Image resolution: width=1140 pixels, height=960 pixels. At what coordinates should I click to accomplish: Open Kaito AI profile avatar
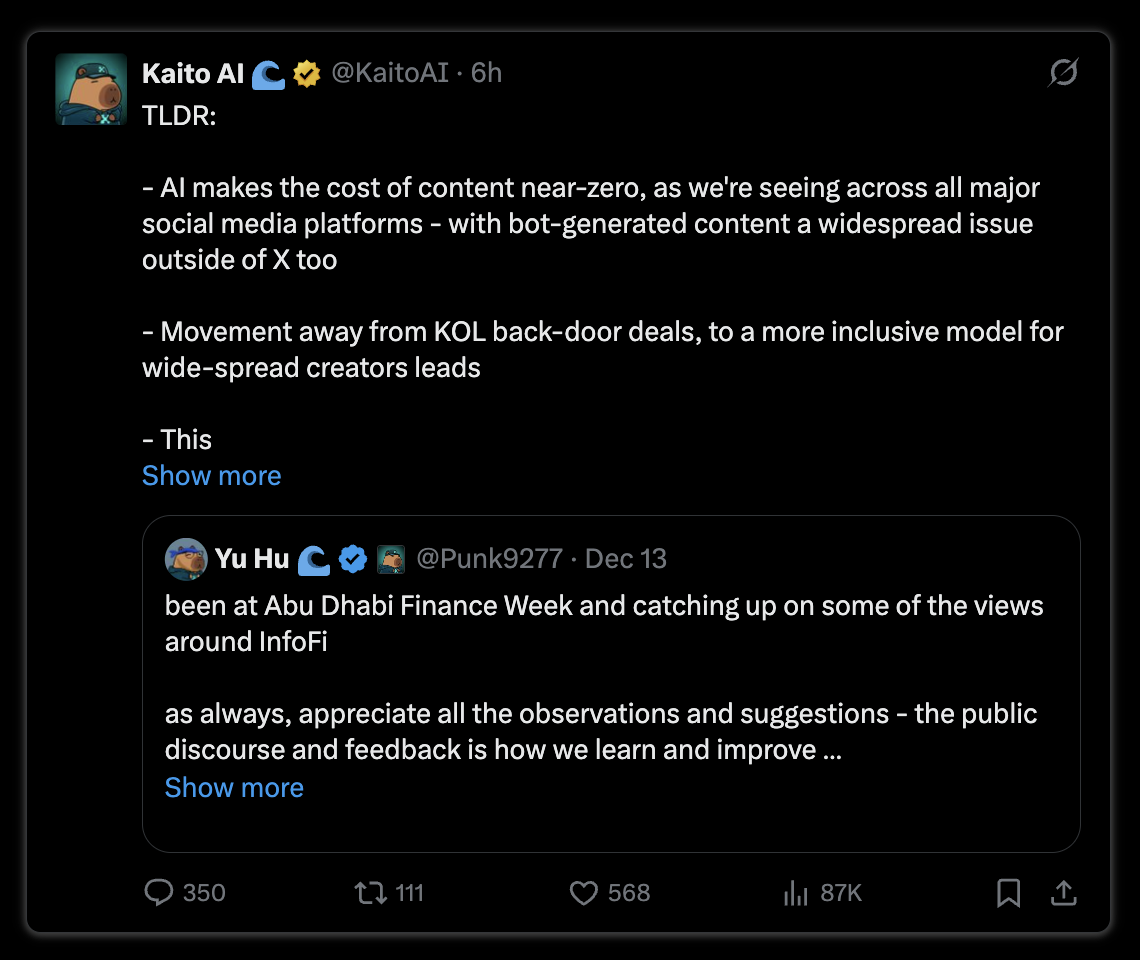[92, 89]
